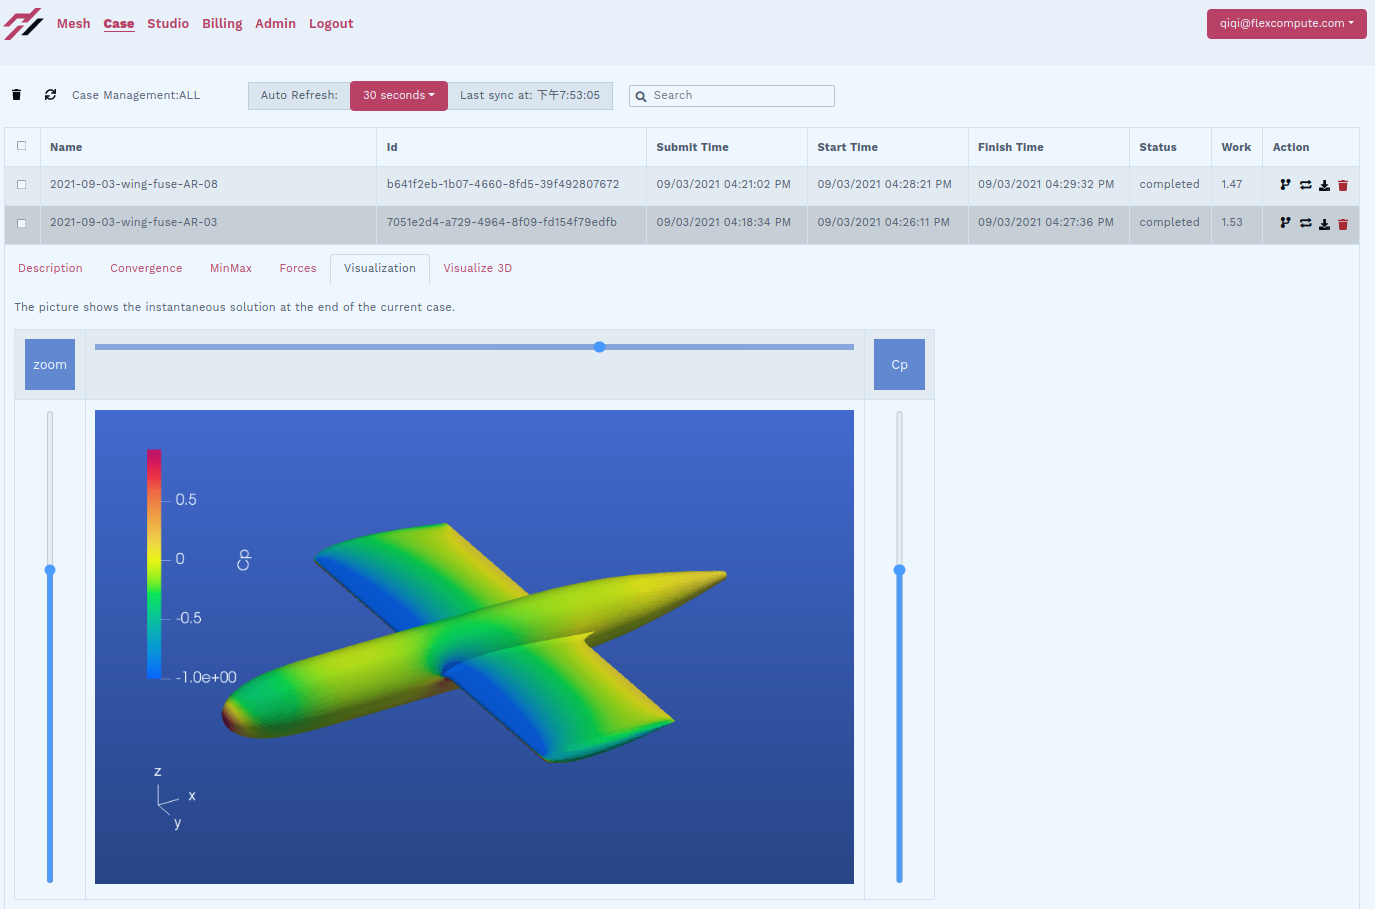
Task: Click the retweet-arrows icon for case AR-08
Action: [x=1305, y=185]
